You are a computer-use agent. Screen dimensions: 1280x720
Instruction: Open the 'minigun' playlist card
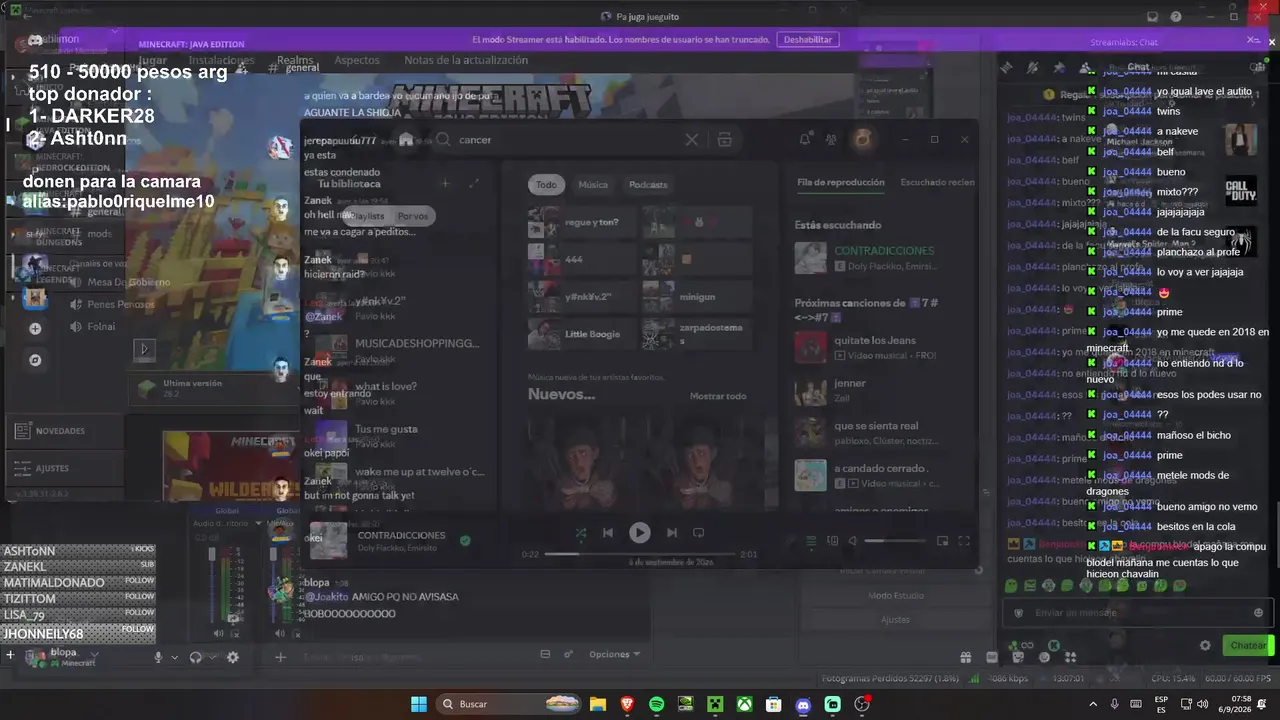click(697, 297)
